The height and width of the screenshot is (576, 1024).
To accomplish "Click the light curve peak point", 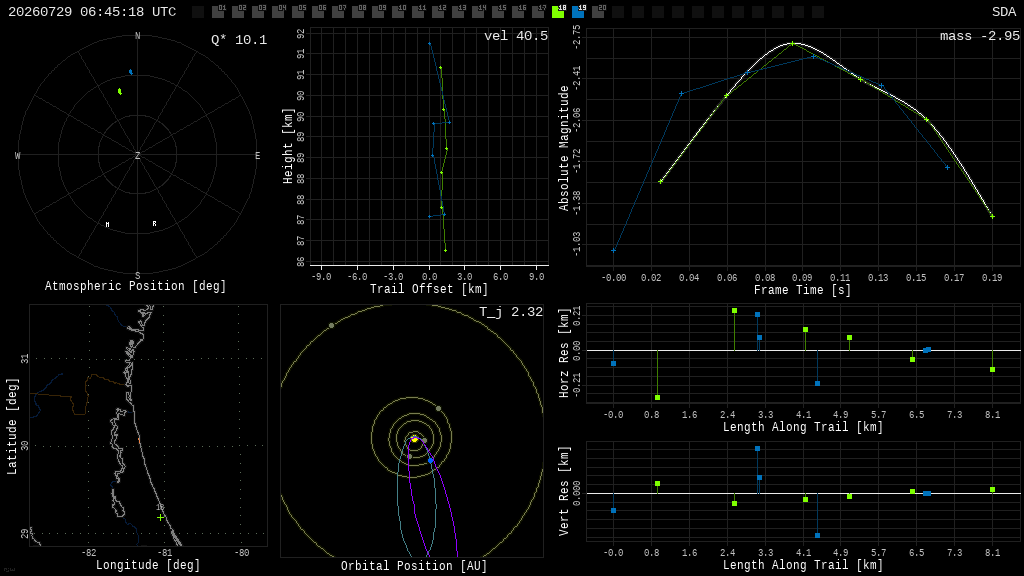I will pyautogui.click(x=792, y=44).
